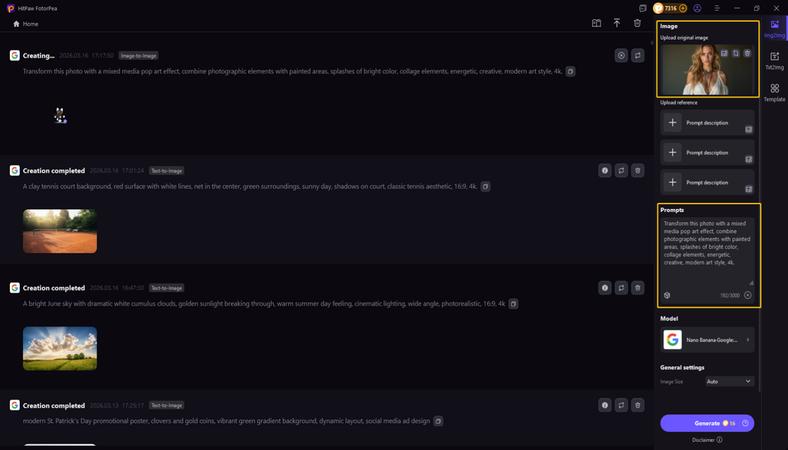The height and width of the screenshot is (450, 788).
Task: Stop the currently creating task
Action: point(621,56)
